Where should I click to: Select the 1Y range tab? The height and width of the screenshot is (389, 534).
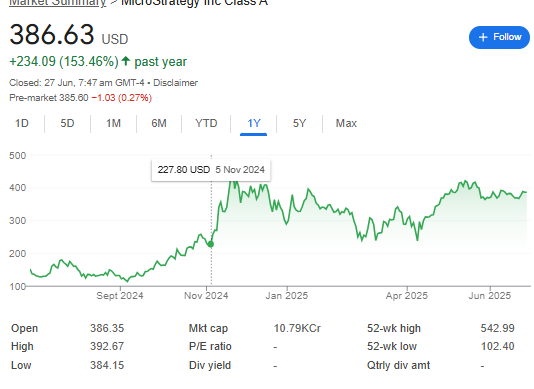click(254, 123)
